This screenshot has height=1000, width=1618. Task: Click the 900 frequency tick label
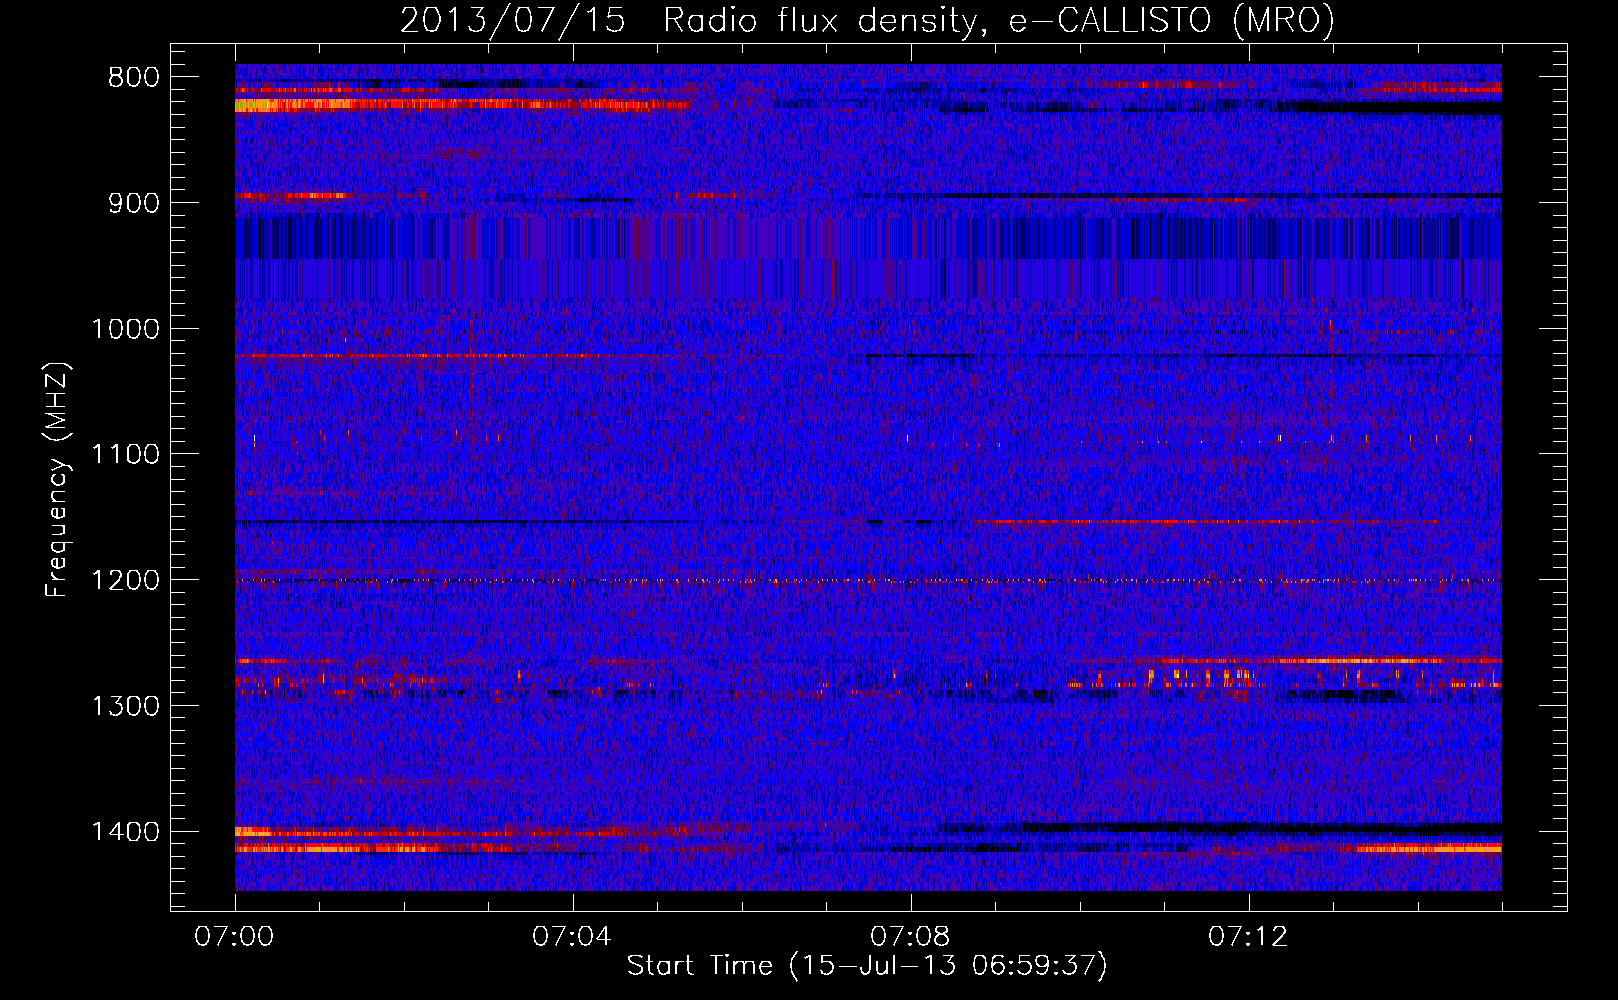point(133,203)
